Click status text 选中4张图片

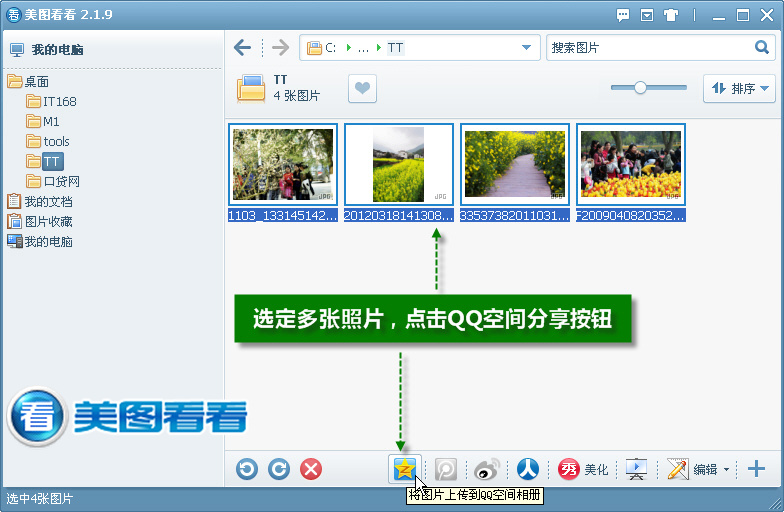coord(40,498)
